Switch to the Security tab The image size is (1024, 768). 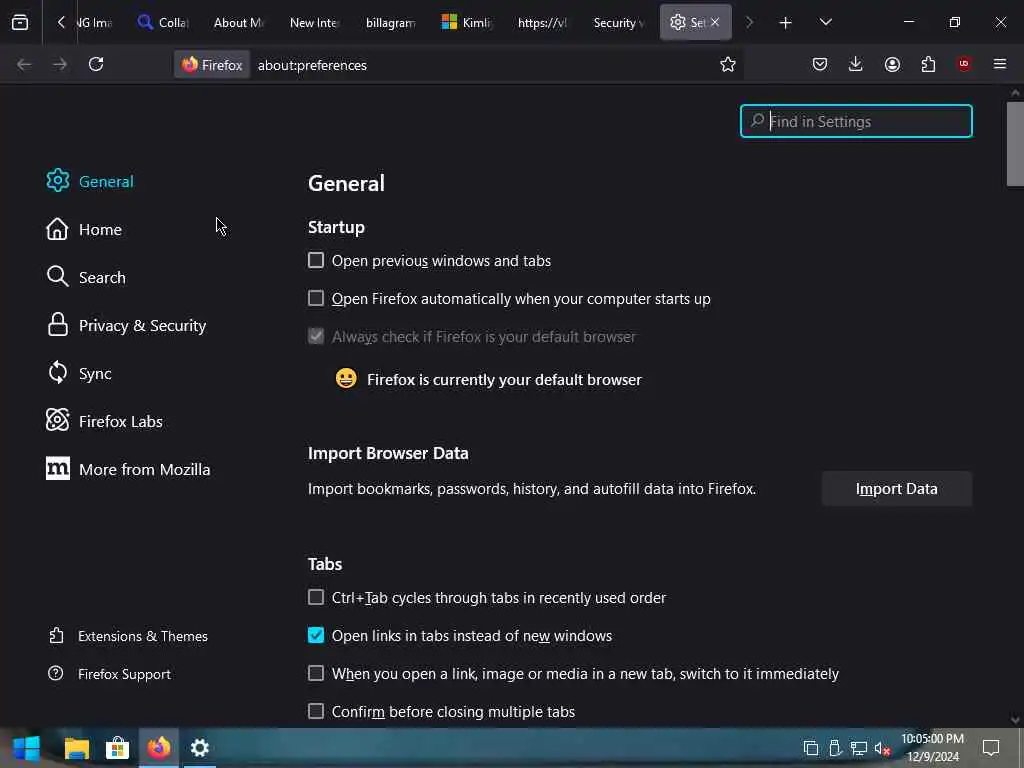tap(618, 22)
